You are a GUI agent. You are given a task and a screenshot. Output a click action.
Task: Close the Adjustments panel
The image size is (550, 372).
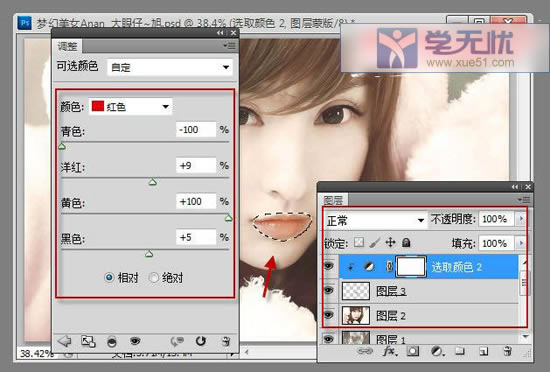(233, 33)
